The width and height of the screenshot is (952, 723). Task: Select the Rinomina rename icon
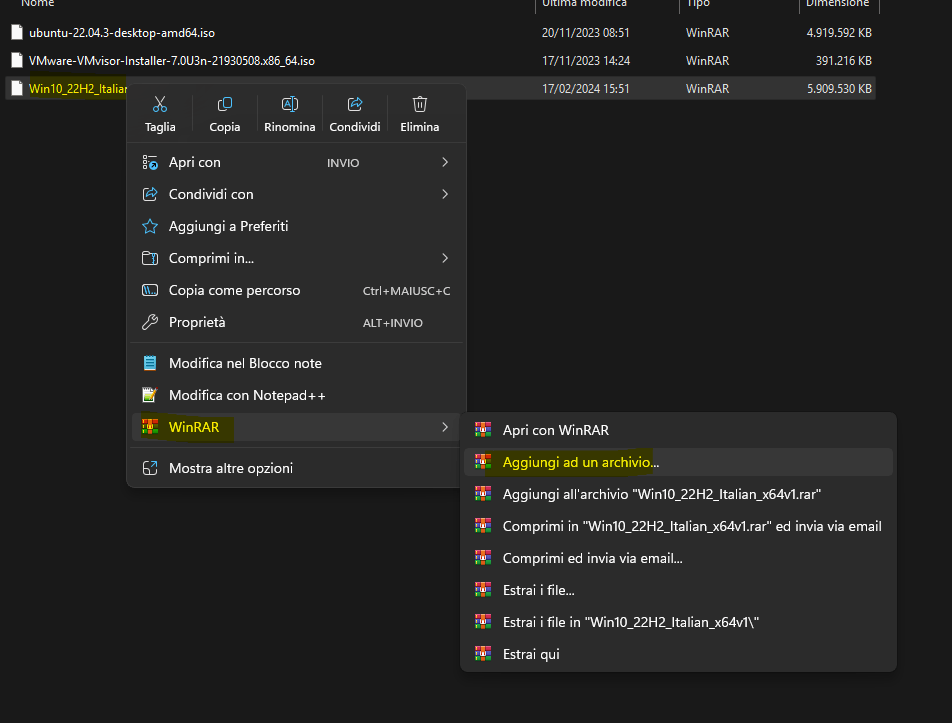pos(290,105)
